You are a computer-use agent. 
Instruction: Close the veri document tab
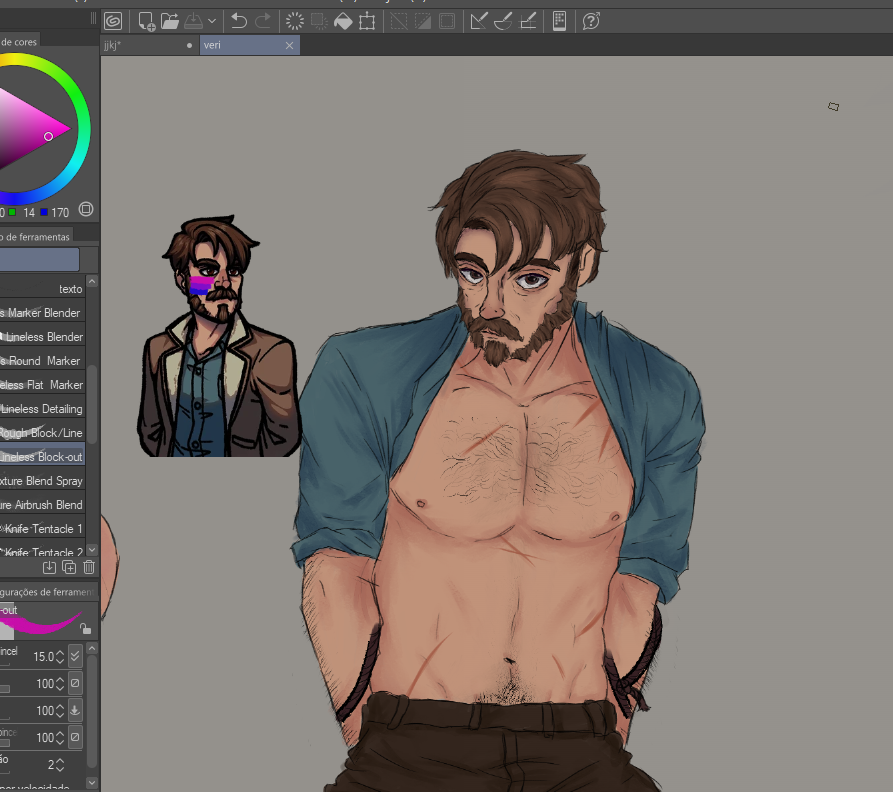(x=289, y=46)
